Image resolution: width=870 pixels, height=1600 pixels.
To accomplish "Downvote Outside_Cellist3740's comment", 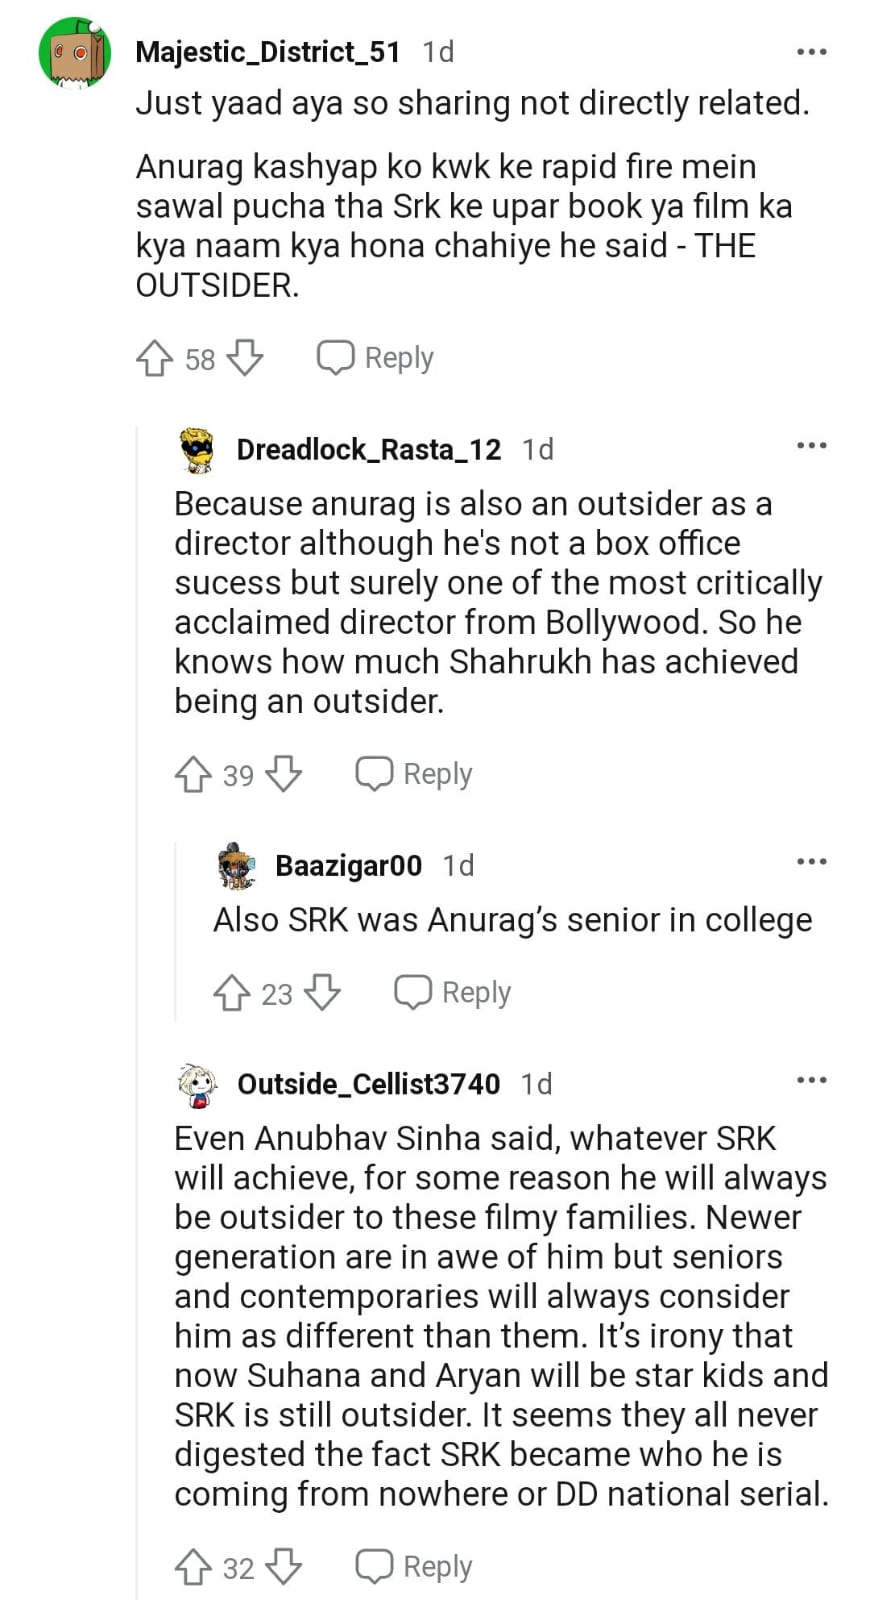I will 284,1567.
